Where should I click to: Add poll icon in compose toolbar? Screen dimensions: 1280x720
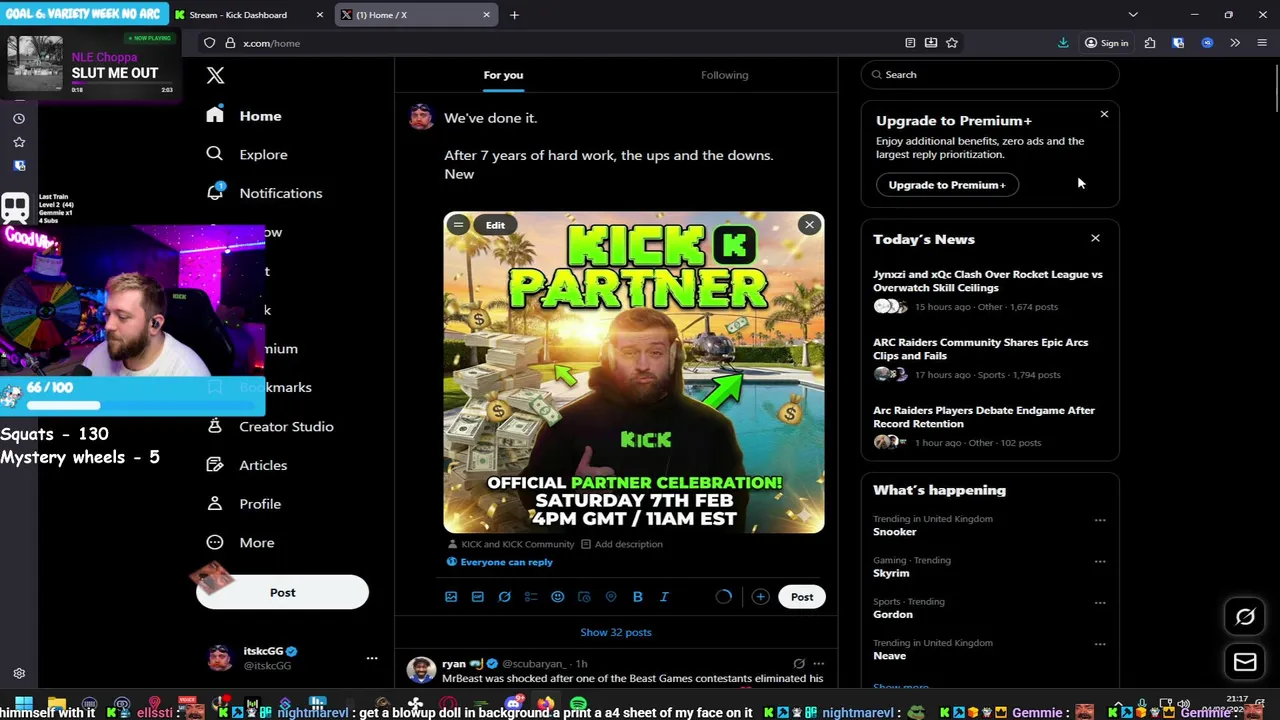coord(531,597)
